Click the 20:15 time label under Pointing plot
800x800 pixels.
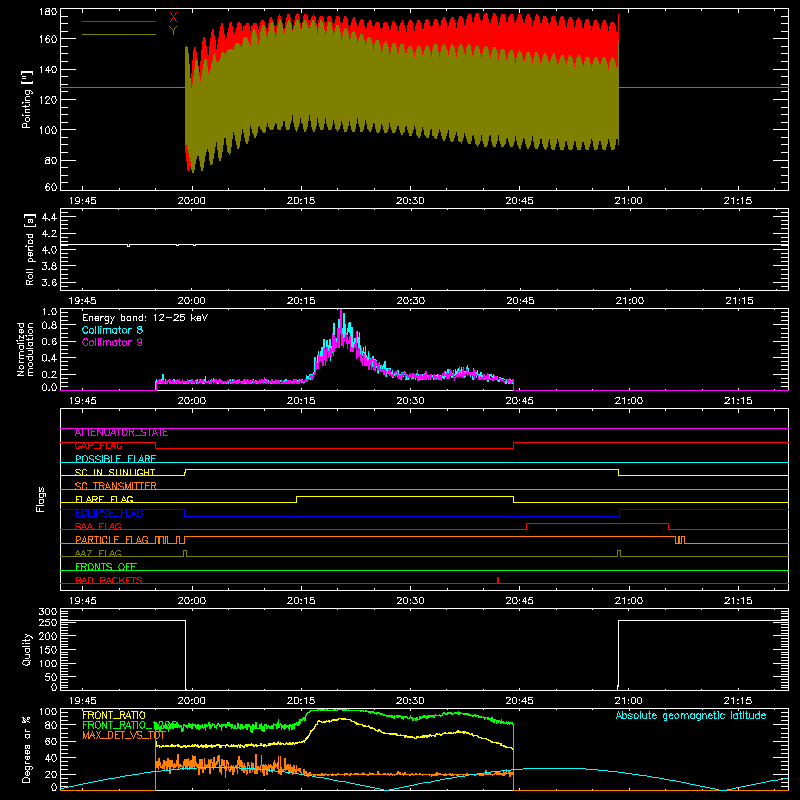[x=301, y=201]
